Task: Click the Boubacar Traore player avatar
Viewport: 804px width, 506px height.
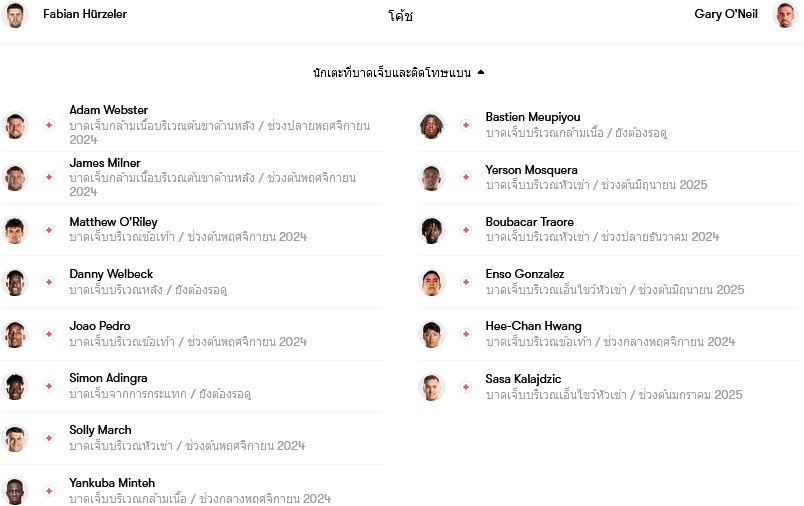Action: [x=432, y=230]
